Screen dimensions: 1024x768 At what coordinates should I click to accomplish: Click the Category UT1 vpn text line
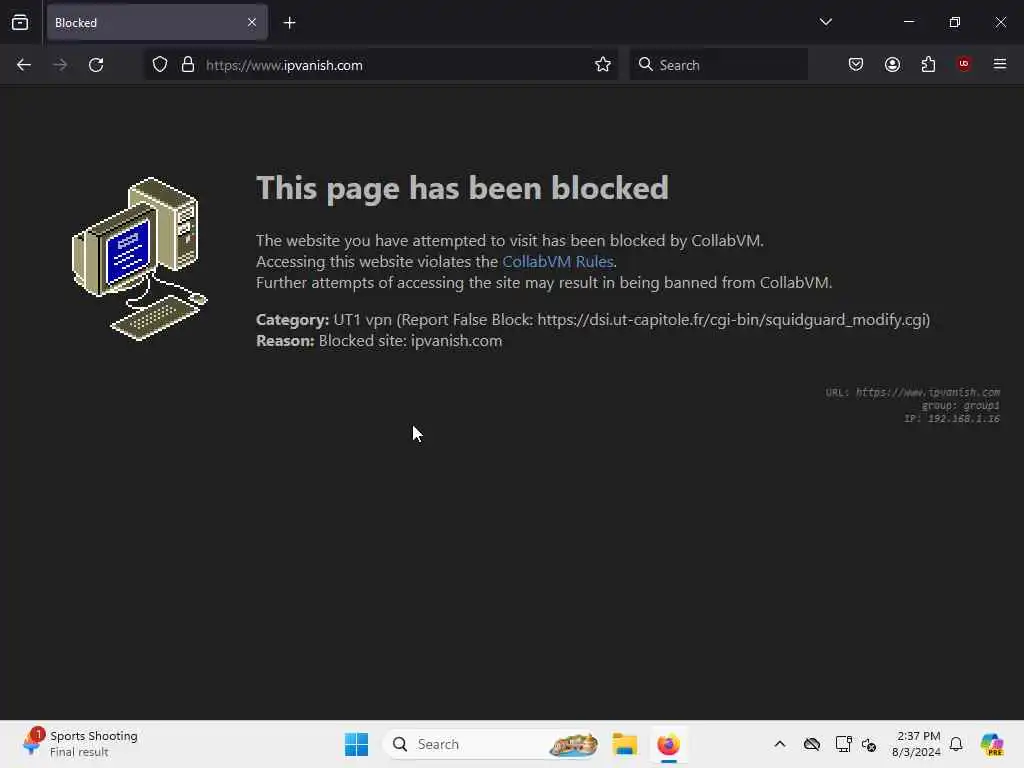click(x=593, y=319)
